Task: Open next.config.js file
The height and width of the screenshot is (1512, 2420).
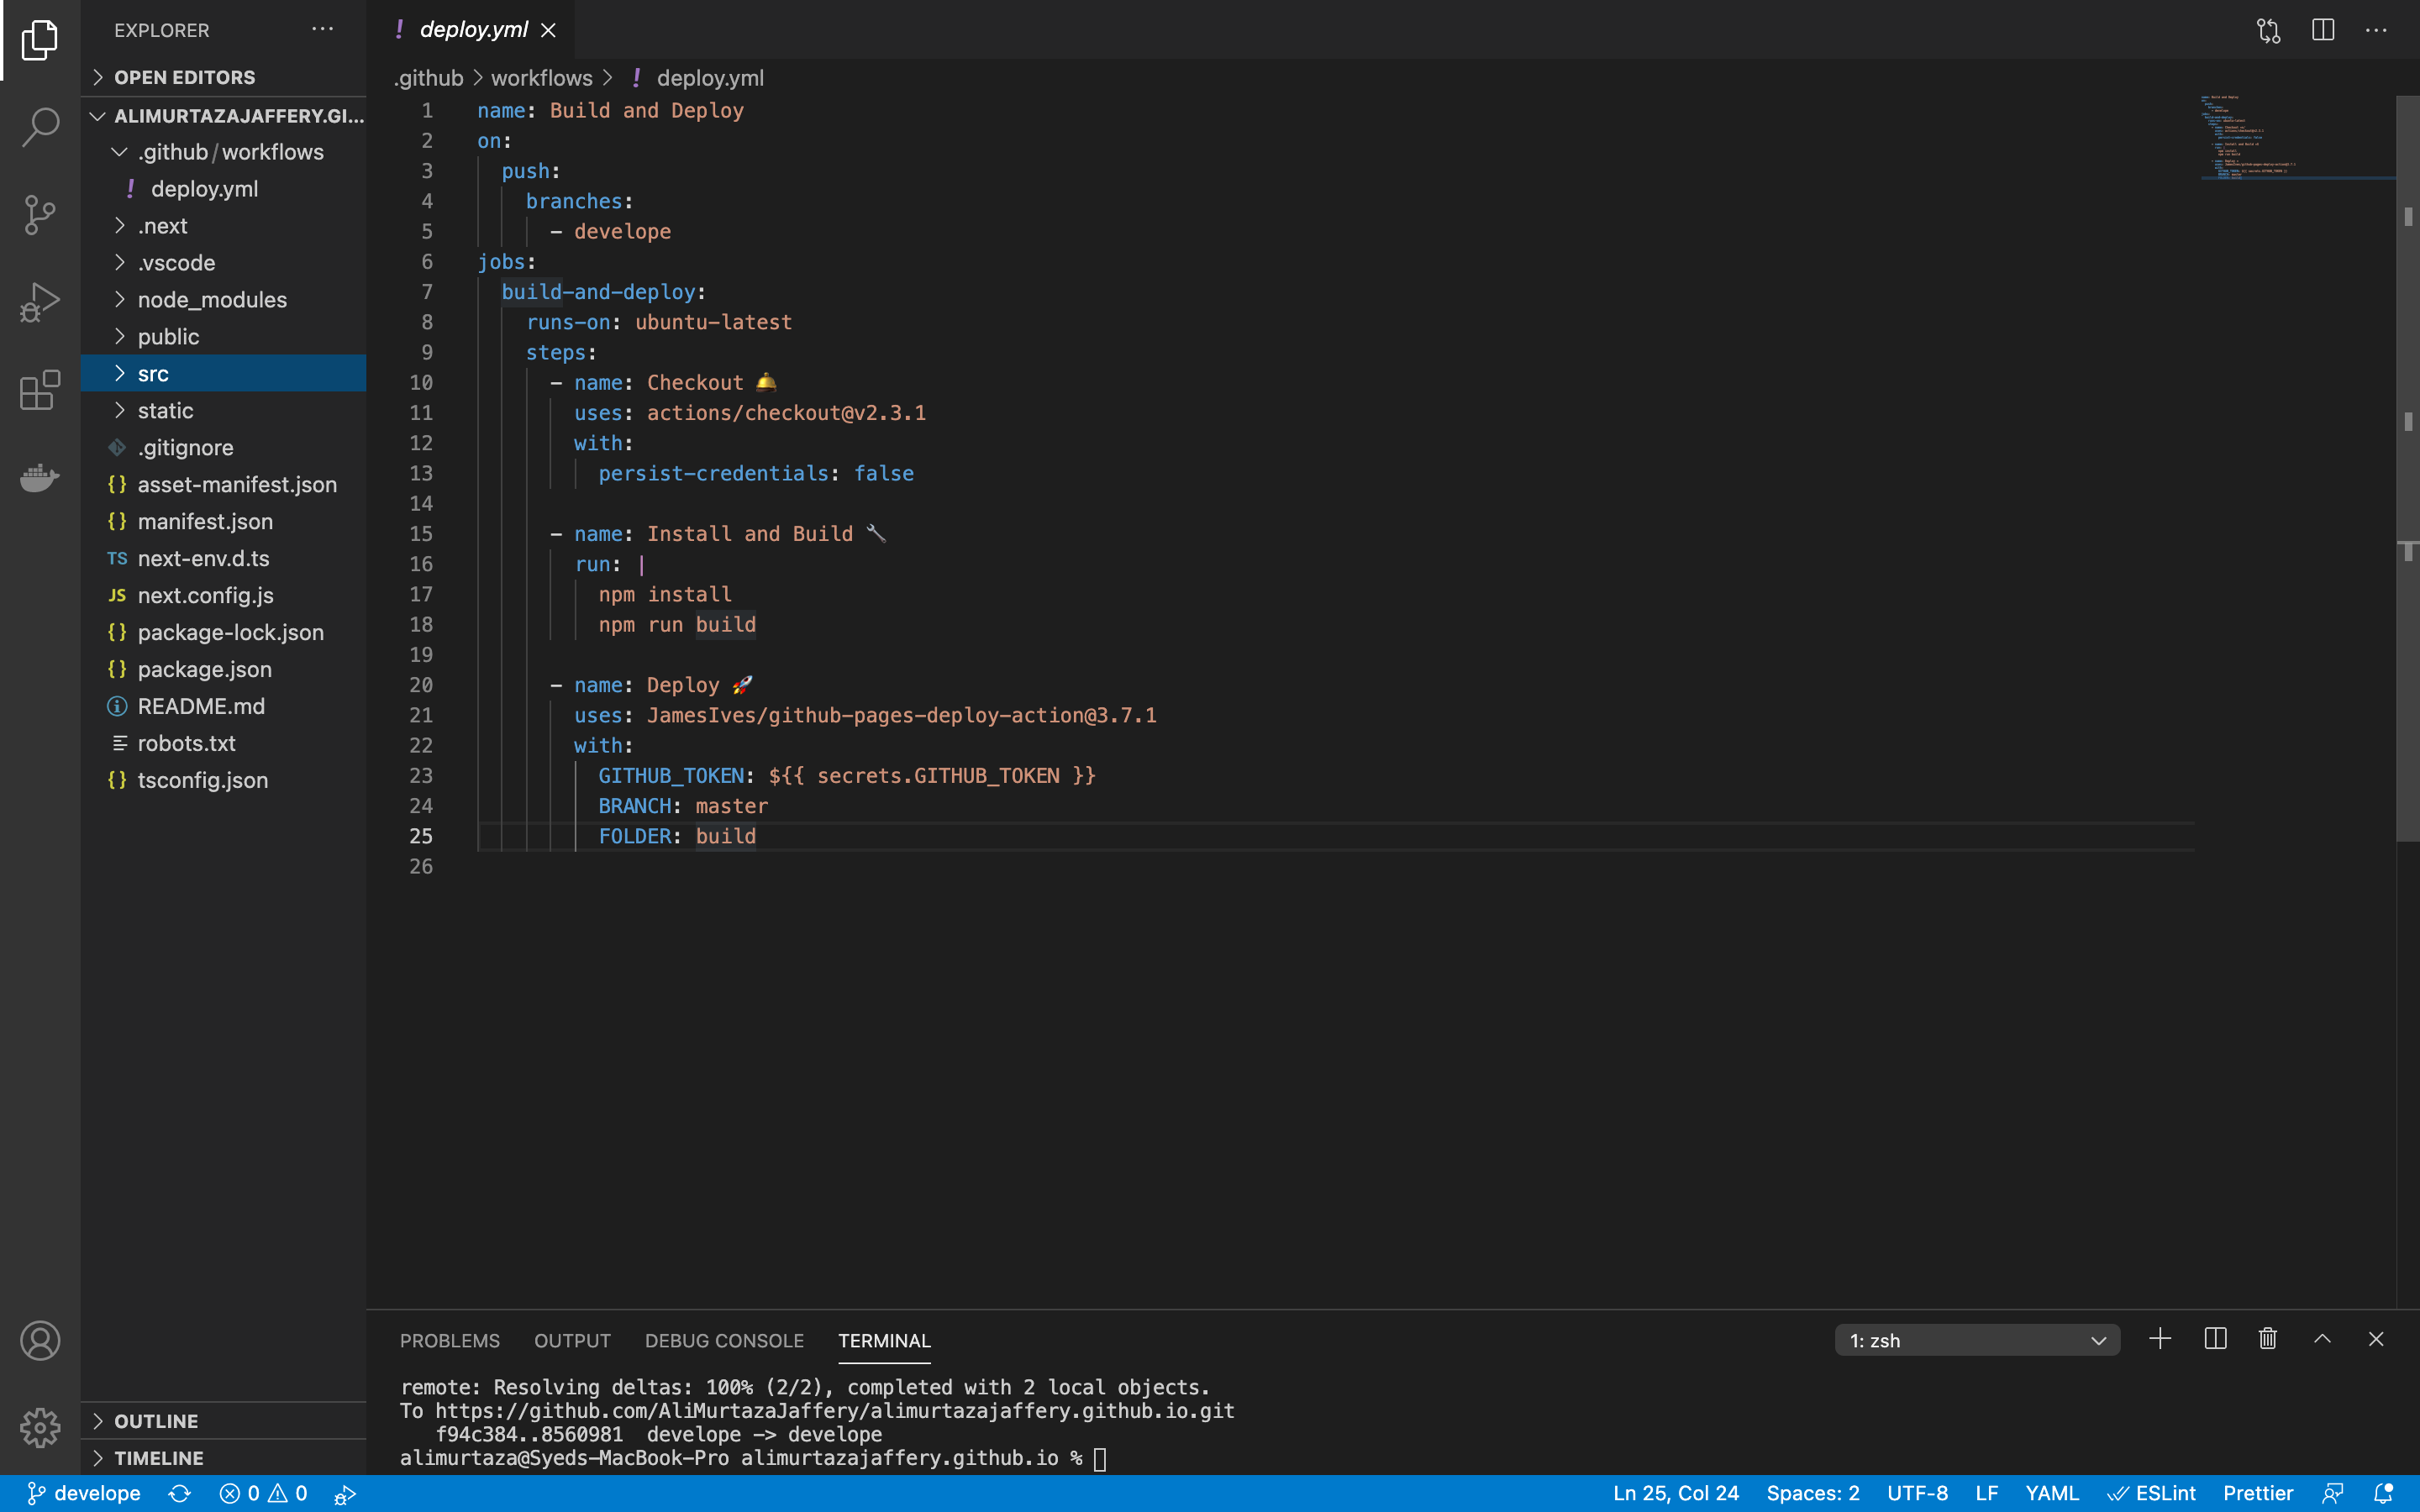Action: (x=224, y=596)
